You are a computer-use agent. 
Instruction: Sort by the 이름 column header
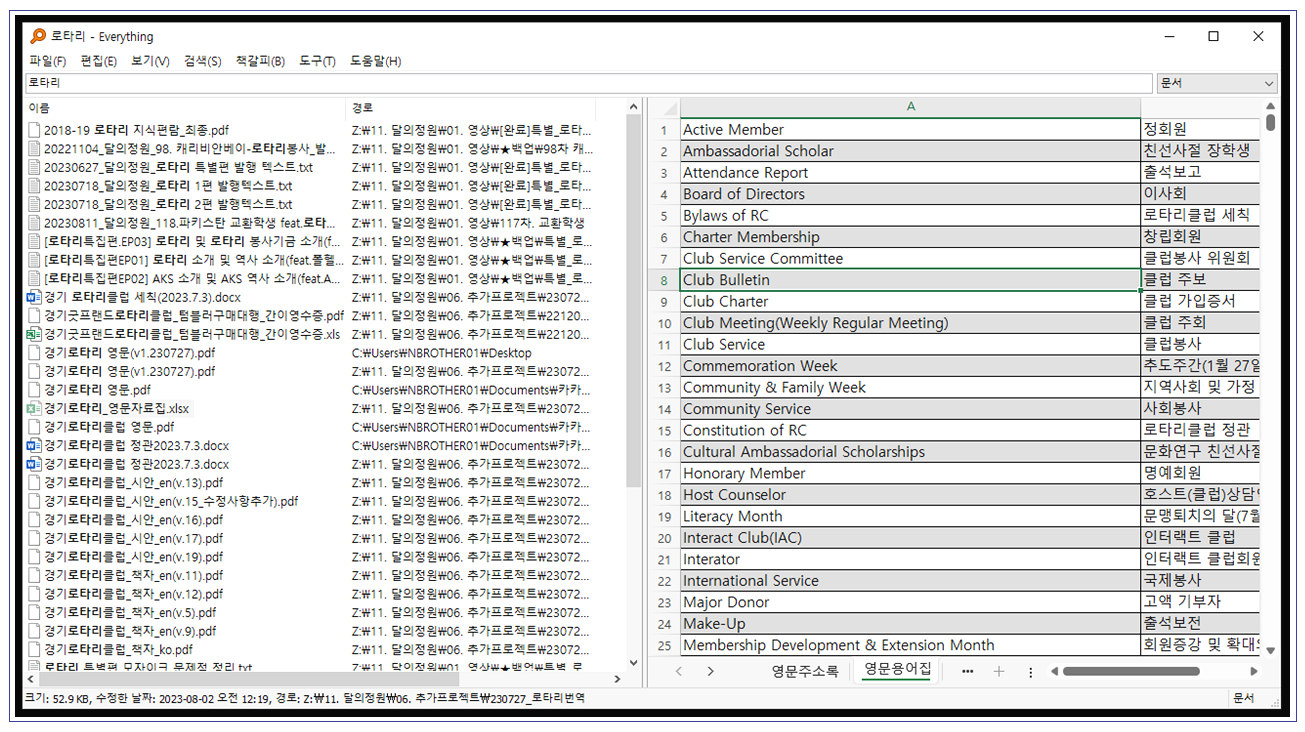pyautogui.click(x=186, y=107)
